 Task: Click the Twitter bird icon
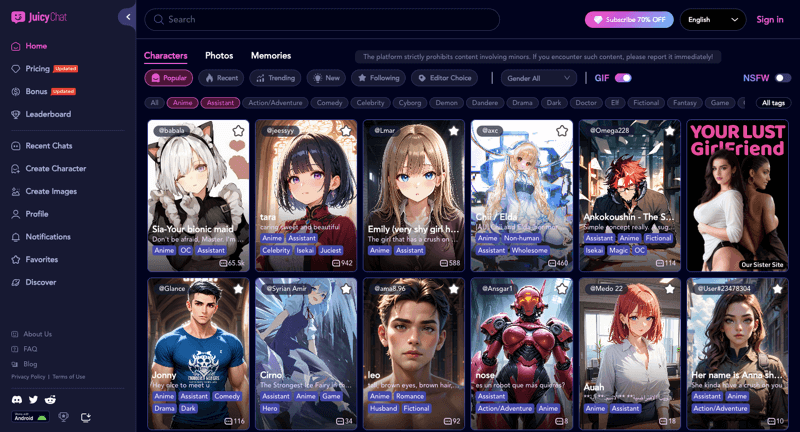click(33, 399)
